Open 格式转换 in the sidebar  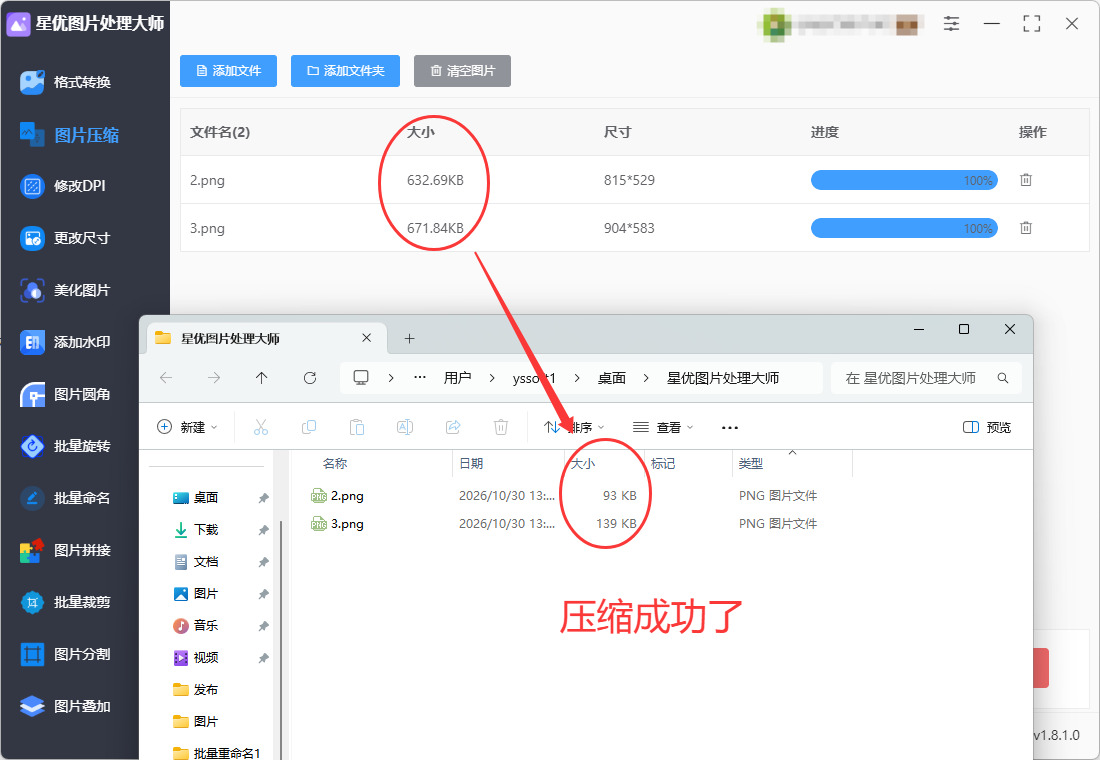[x=66, y=82]
